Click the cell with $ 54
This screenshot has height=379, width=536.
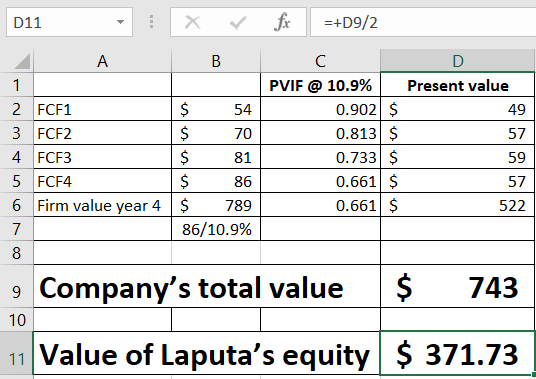(x=216, y=109)
